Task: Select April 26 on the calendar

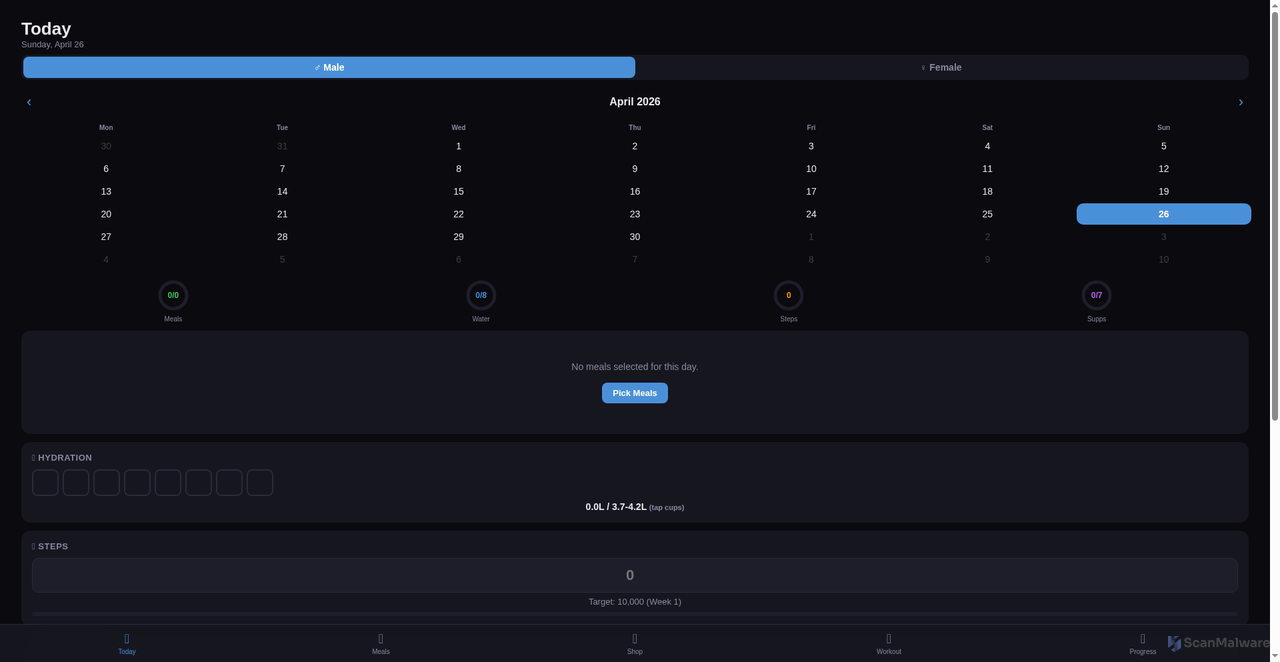Action: (1163, 213)
